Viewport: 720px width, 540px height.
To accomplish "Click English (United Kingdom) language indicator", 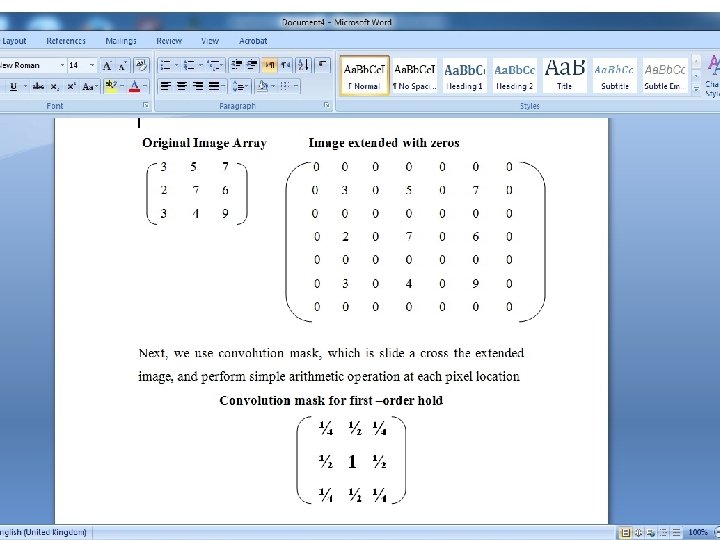I will click(44, 533).
